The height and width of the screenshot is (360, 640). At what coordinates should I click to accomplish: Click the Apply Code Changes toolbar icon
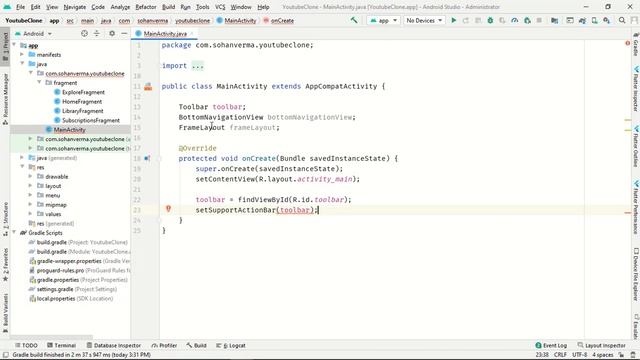point(478,20)
